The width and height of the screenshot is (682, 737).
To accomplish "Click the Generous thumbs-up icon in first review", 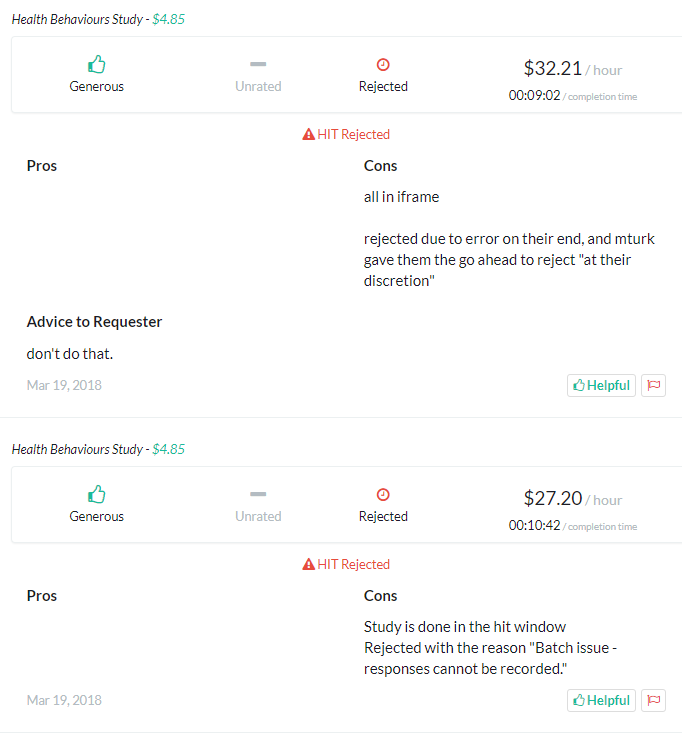I will pos(96,64).
